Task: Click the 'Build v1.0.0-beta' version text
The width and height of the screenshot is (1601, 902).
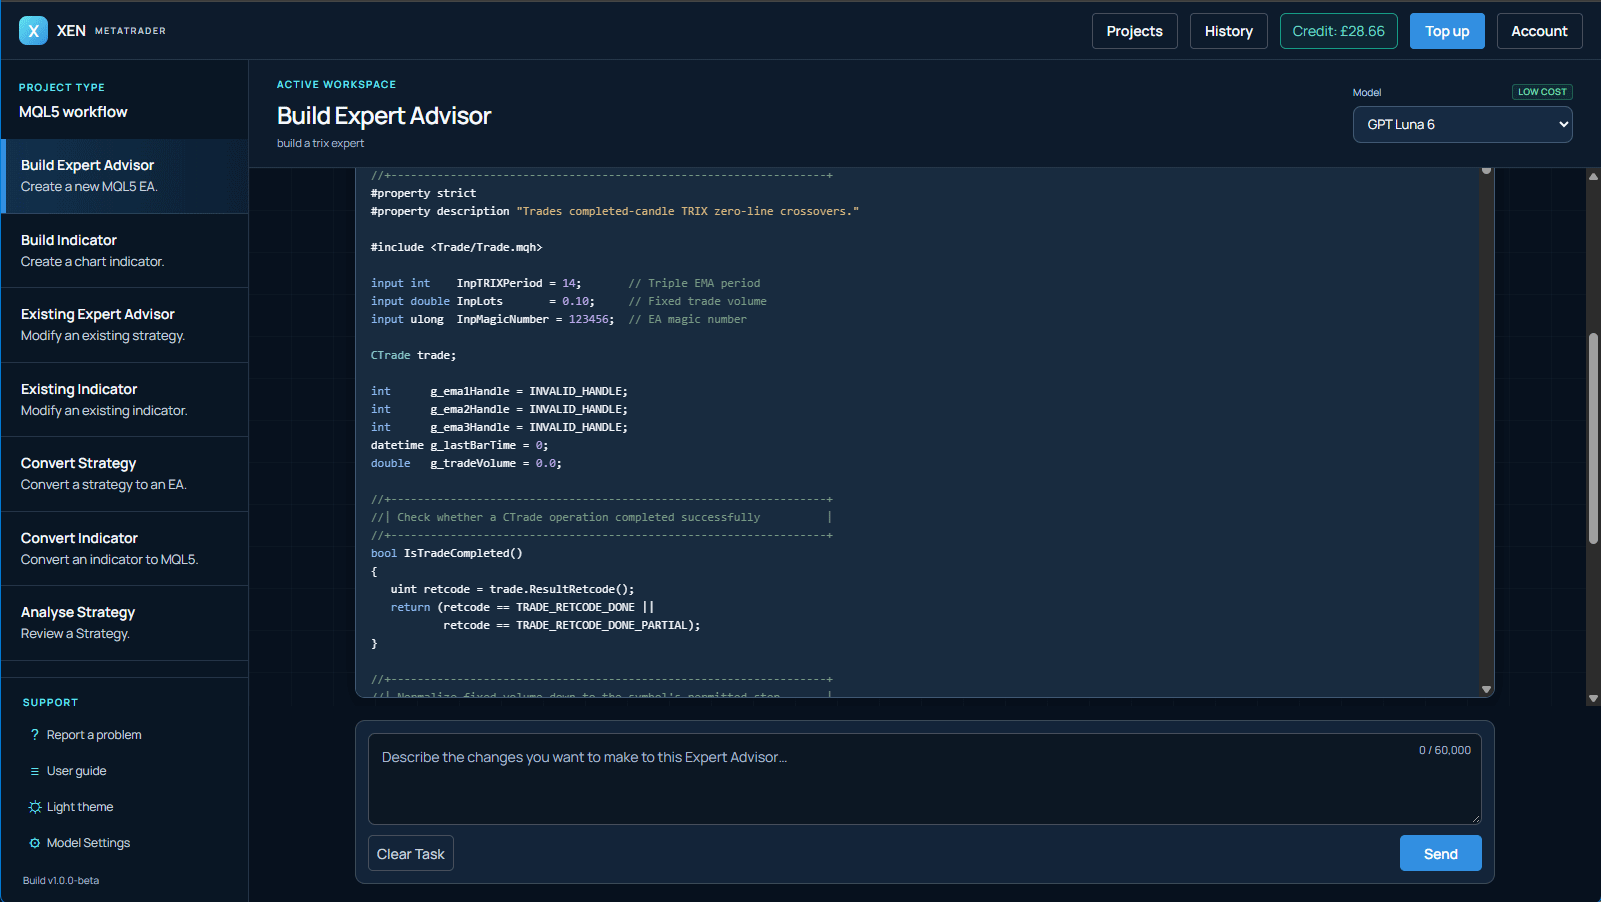Action: pyautogui.click(x=61, y=881)
